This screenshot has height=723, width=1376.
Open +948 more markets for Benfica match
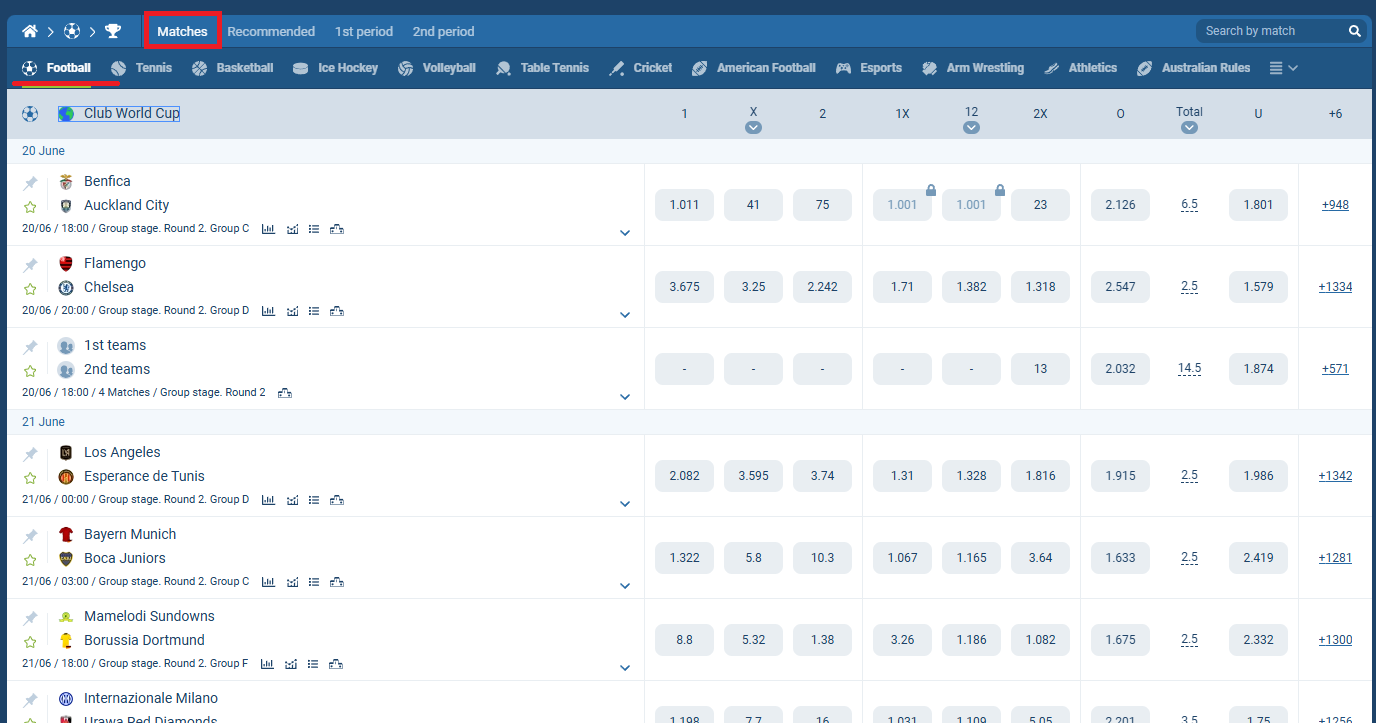click(1335, 205)
